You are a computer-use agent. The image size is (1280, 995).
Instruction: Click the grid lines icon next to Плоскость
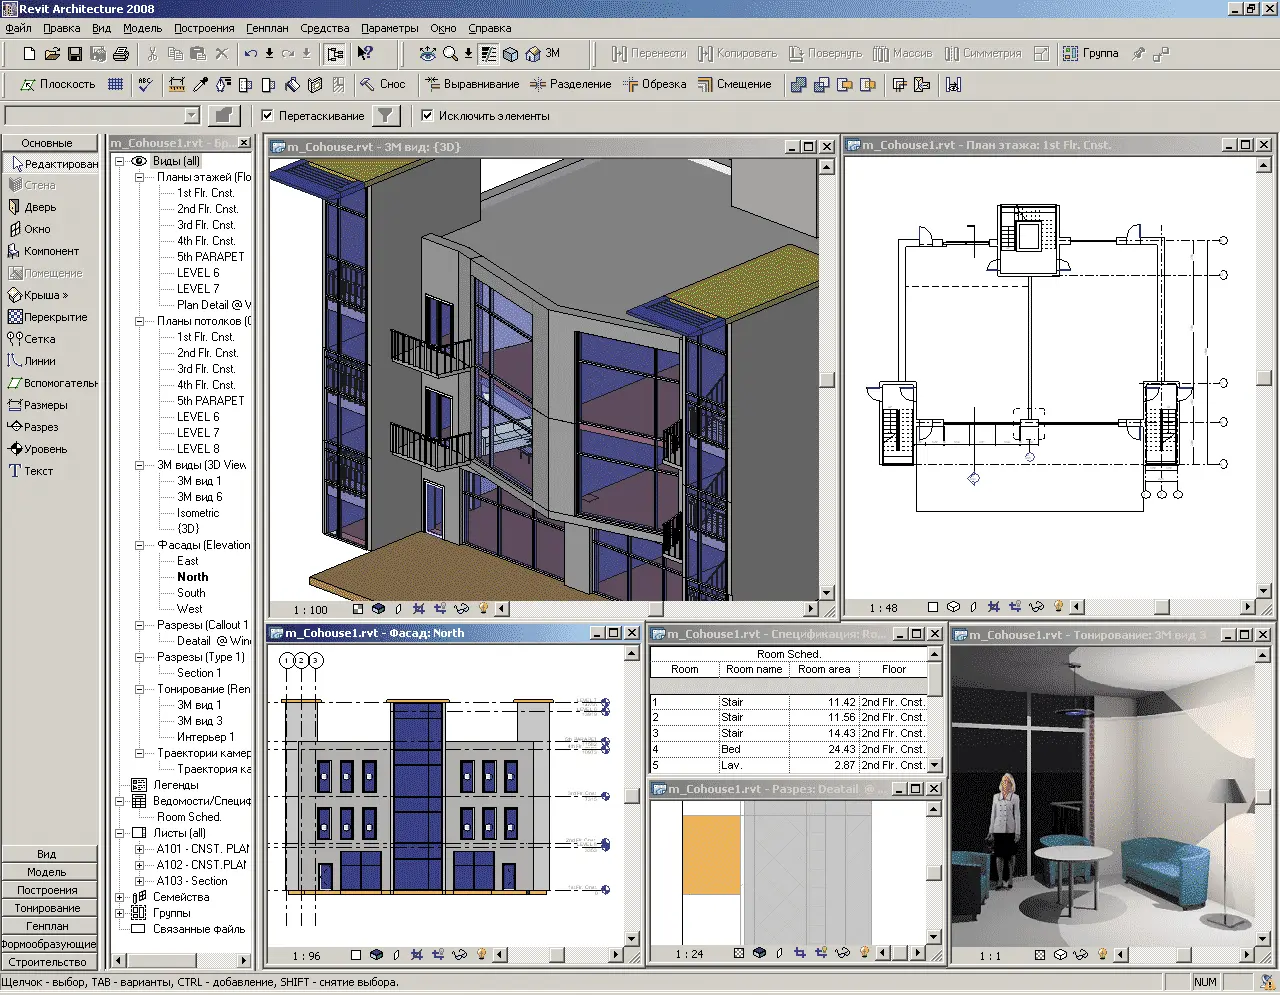point(116,85)
